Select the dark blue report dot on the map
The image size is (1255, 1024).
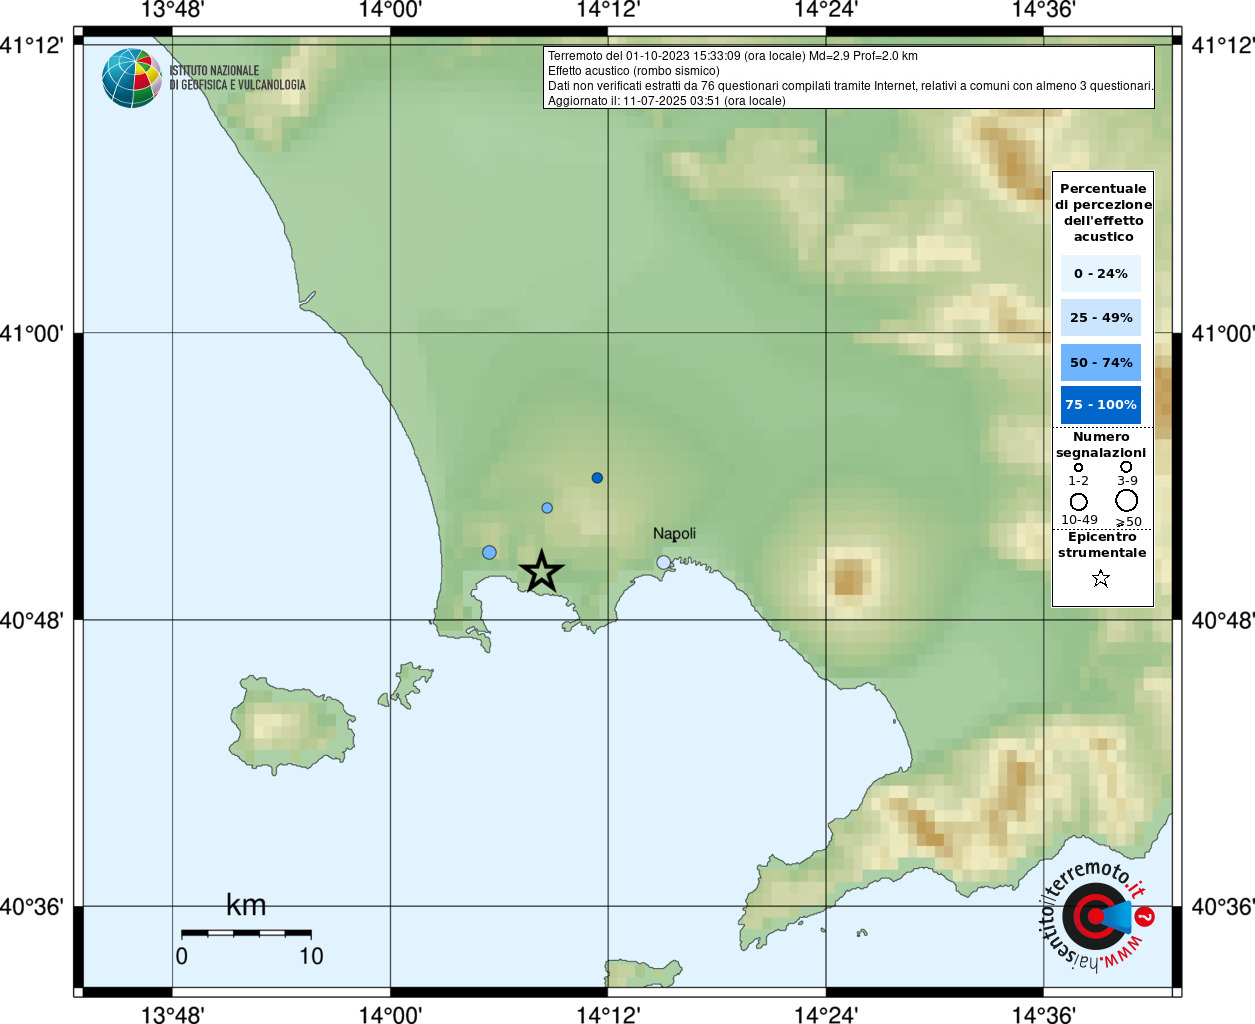point(597,478)
